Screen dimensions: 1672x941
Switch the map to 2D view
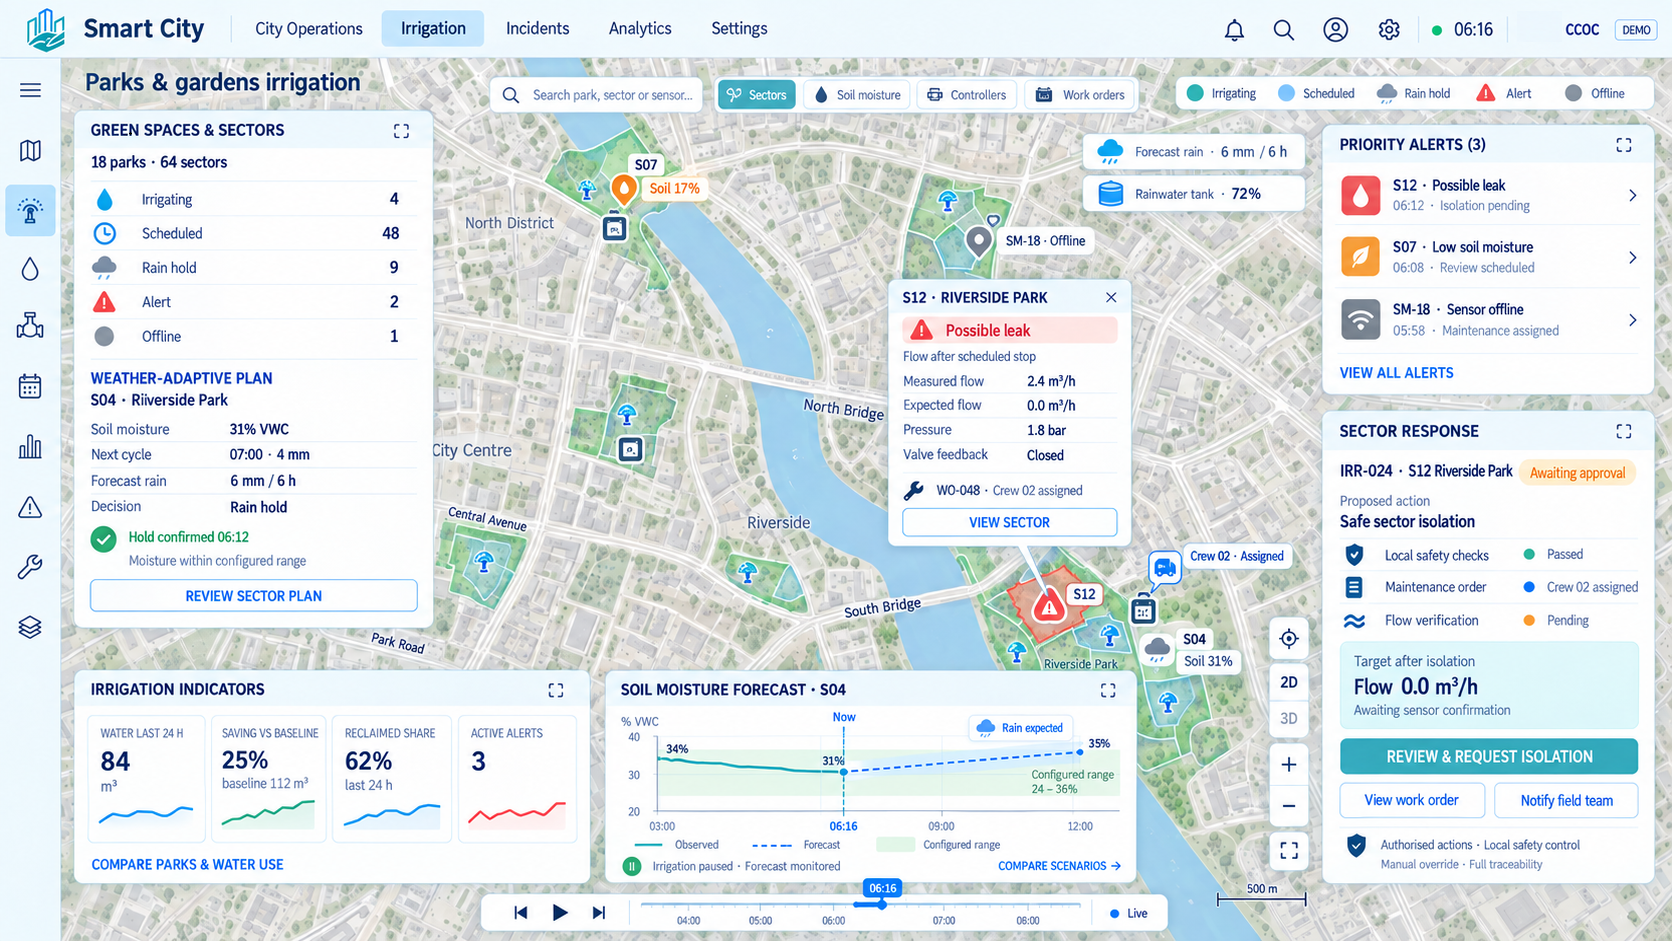pyautogui.click(x=1289, y=683)
